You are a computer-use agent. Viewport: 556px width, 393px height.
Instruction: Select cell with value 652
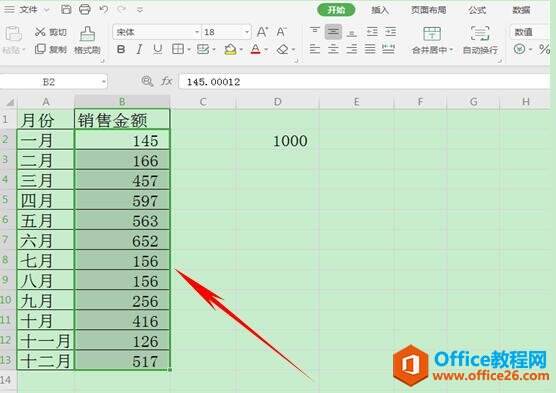coord(122,240)
